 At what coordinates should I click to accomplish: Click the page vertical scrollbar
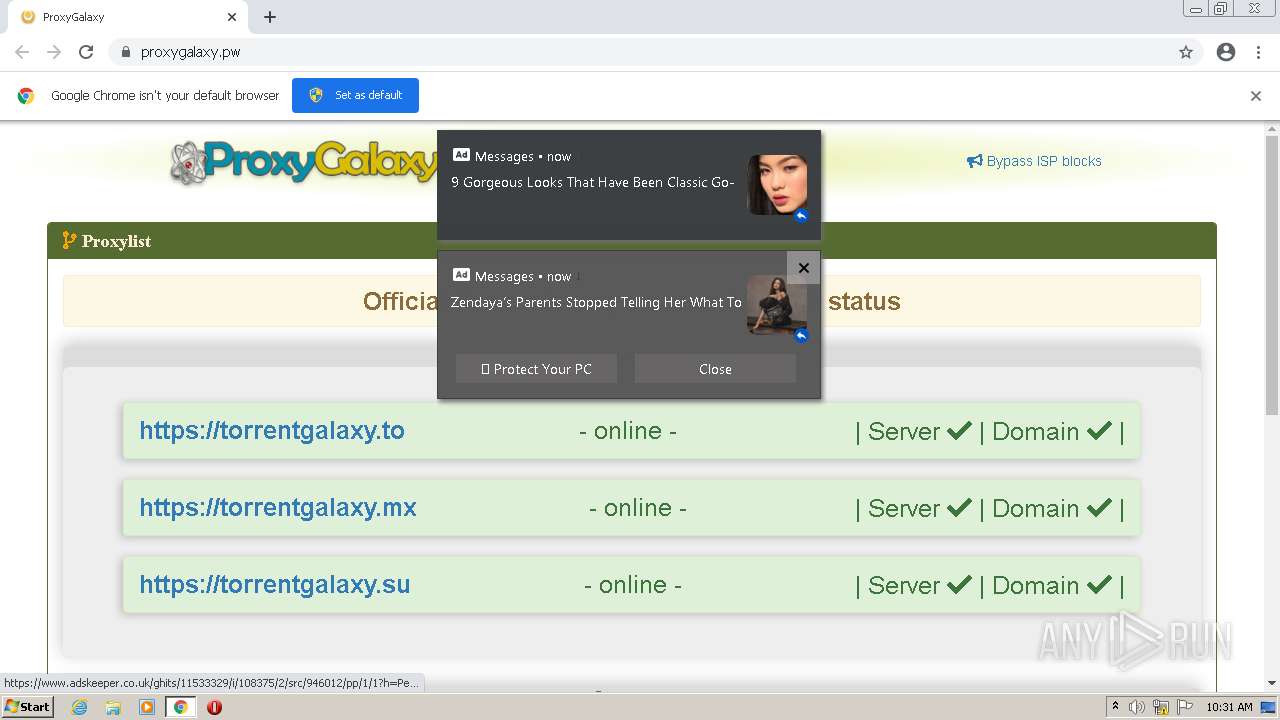[1272, 275]
